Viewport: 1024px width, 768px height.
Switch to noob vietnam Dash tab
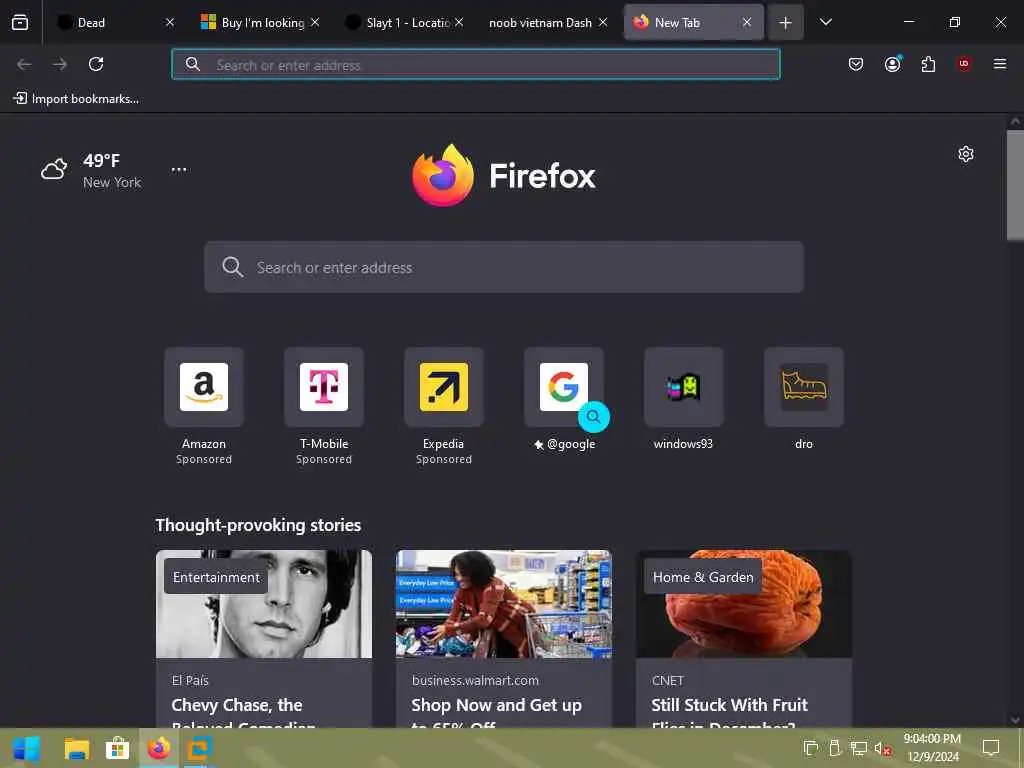point(547,23)
